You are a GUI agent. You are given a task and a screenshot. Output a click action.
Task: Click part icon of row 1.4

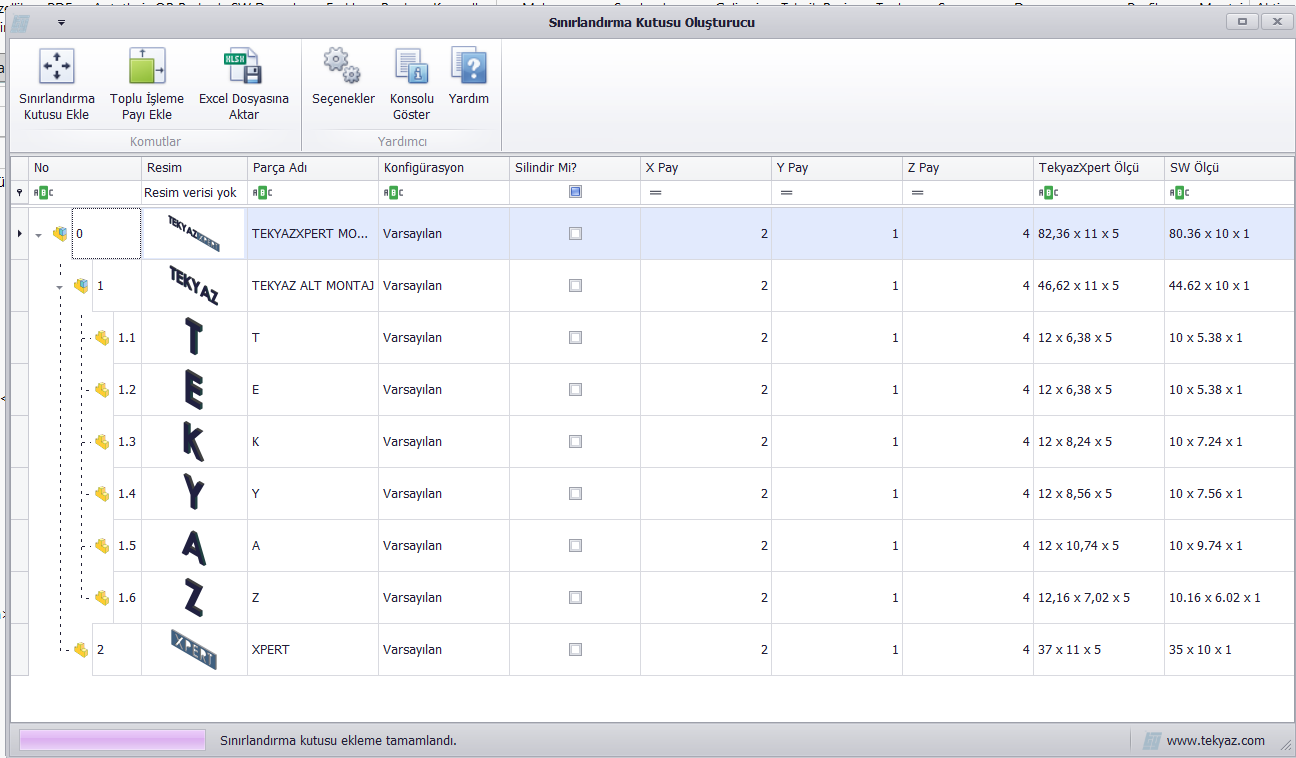(x=102, y=494)
